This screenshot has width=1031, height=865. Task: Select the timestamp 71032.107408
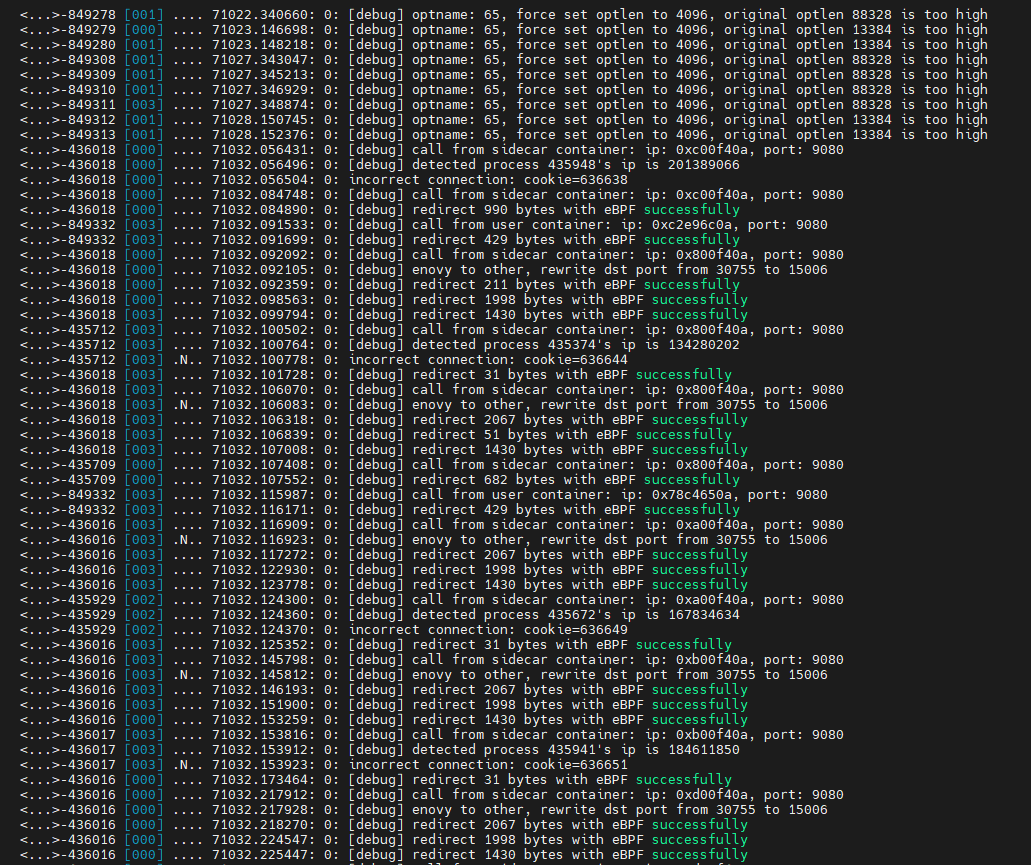click(x=260, y=465)
